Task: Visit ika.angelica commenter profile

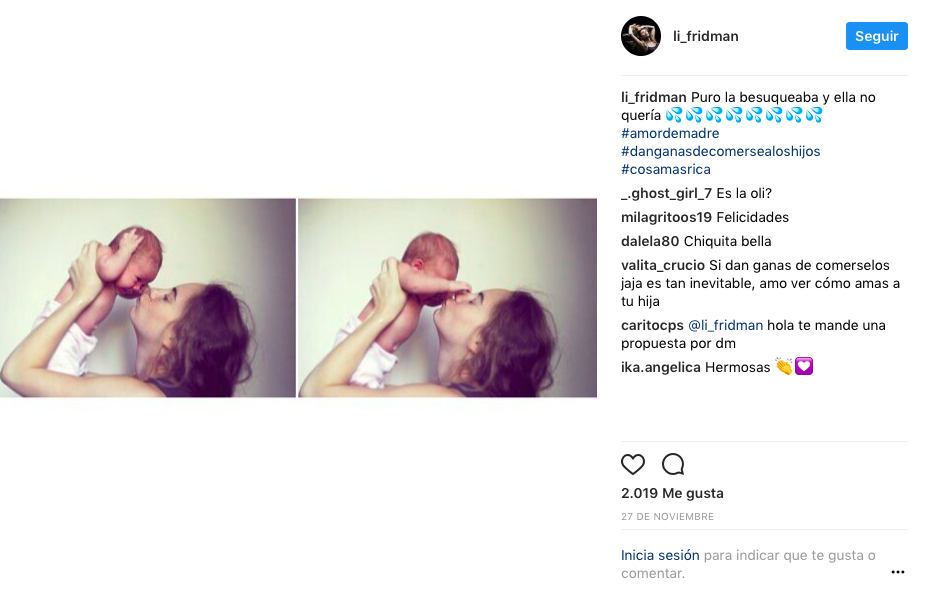Action: click(660, 367)
